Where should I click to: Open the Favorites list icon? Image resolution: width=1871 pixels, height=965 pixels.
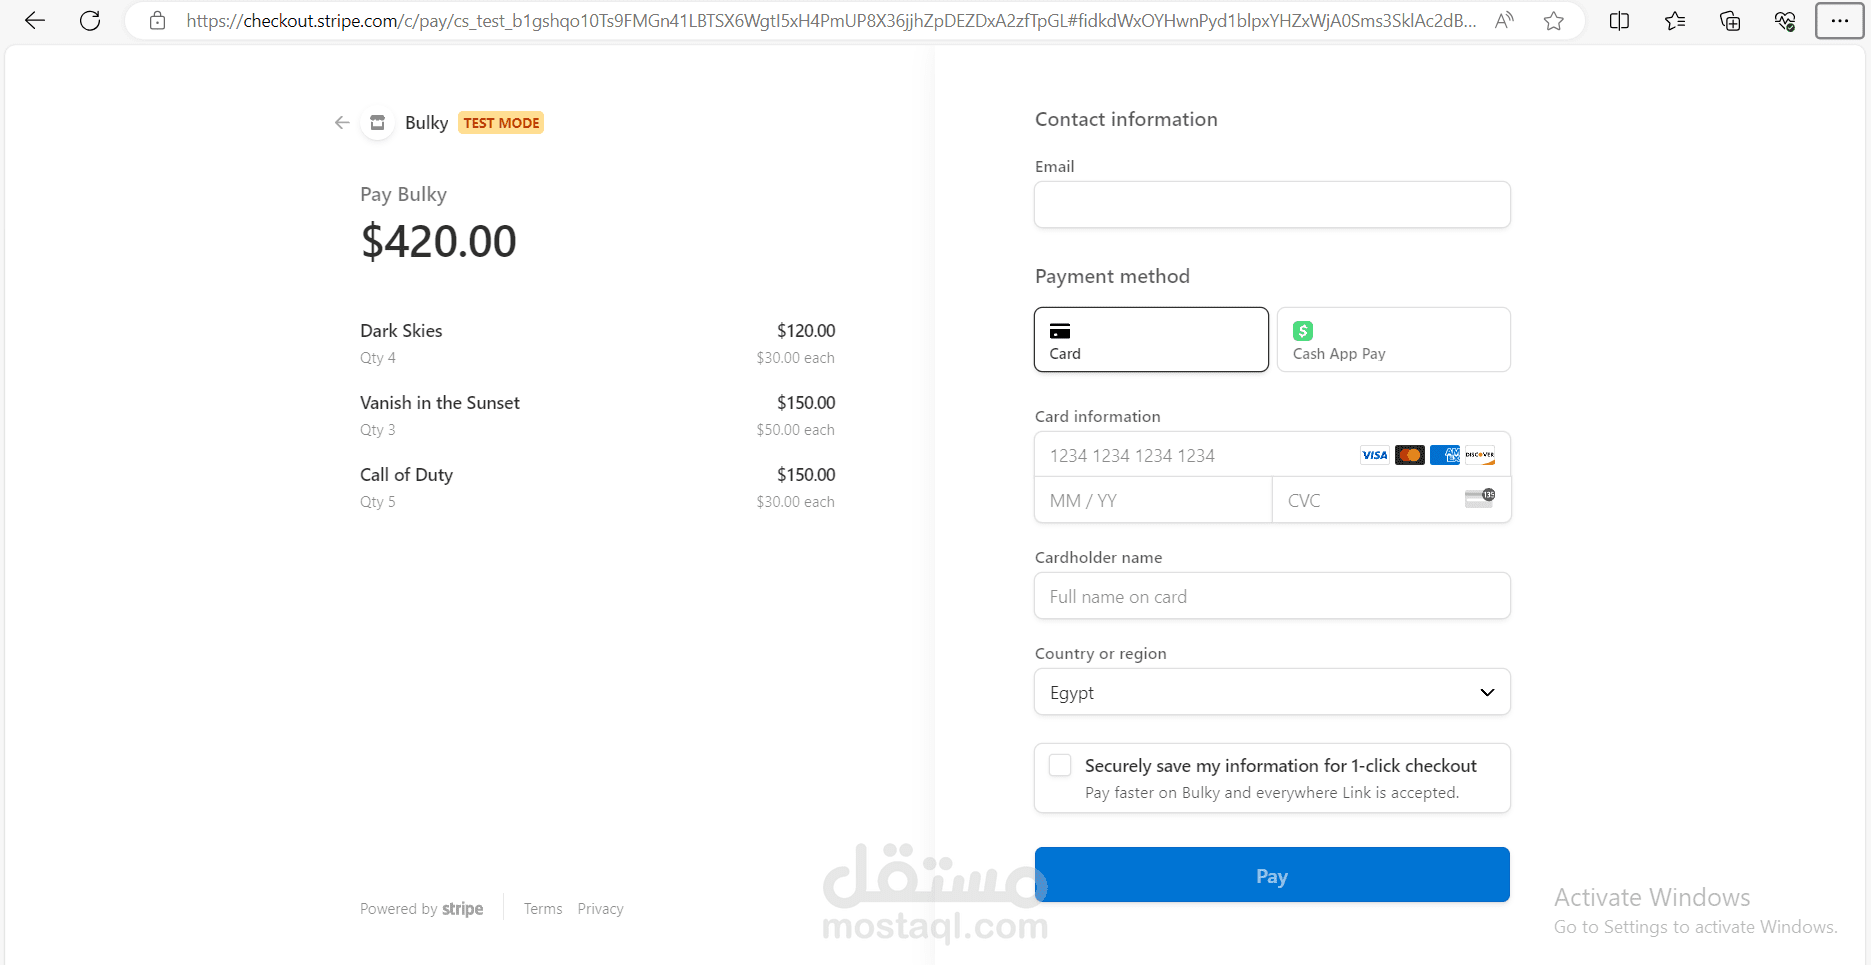point(1675,21)
